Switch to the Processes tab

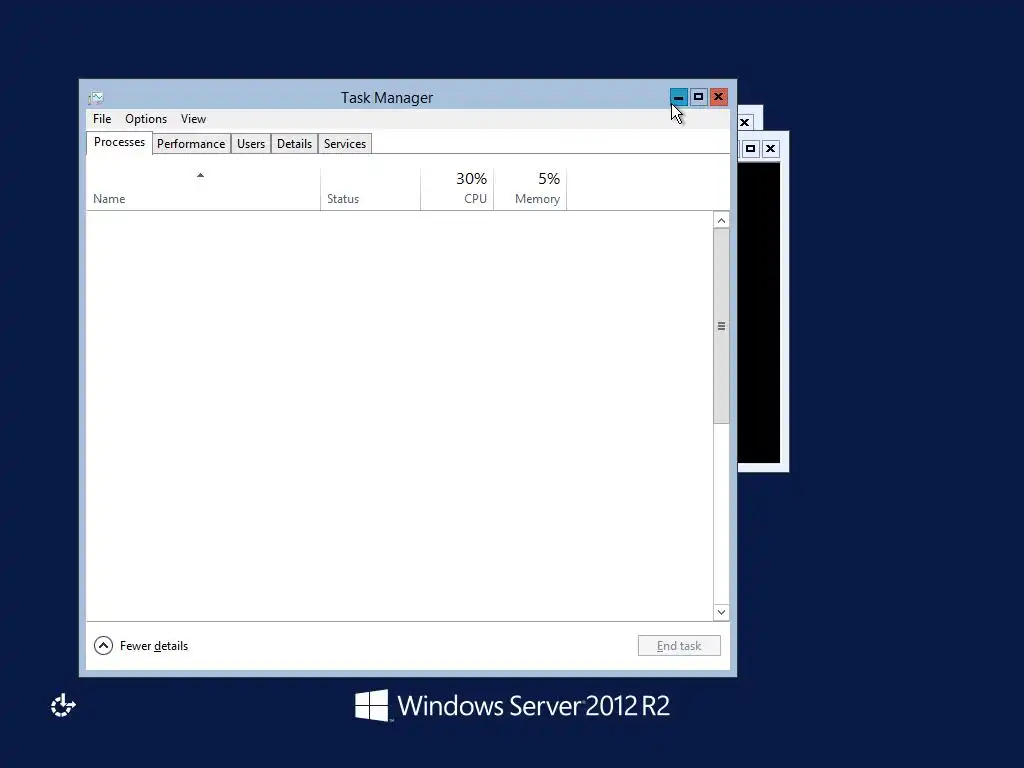coord(120,142)
